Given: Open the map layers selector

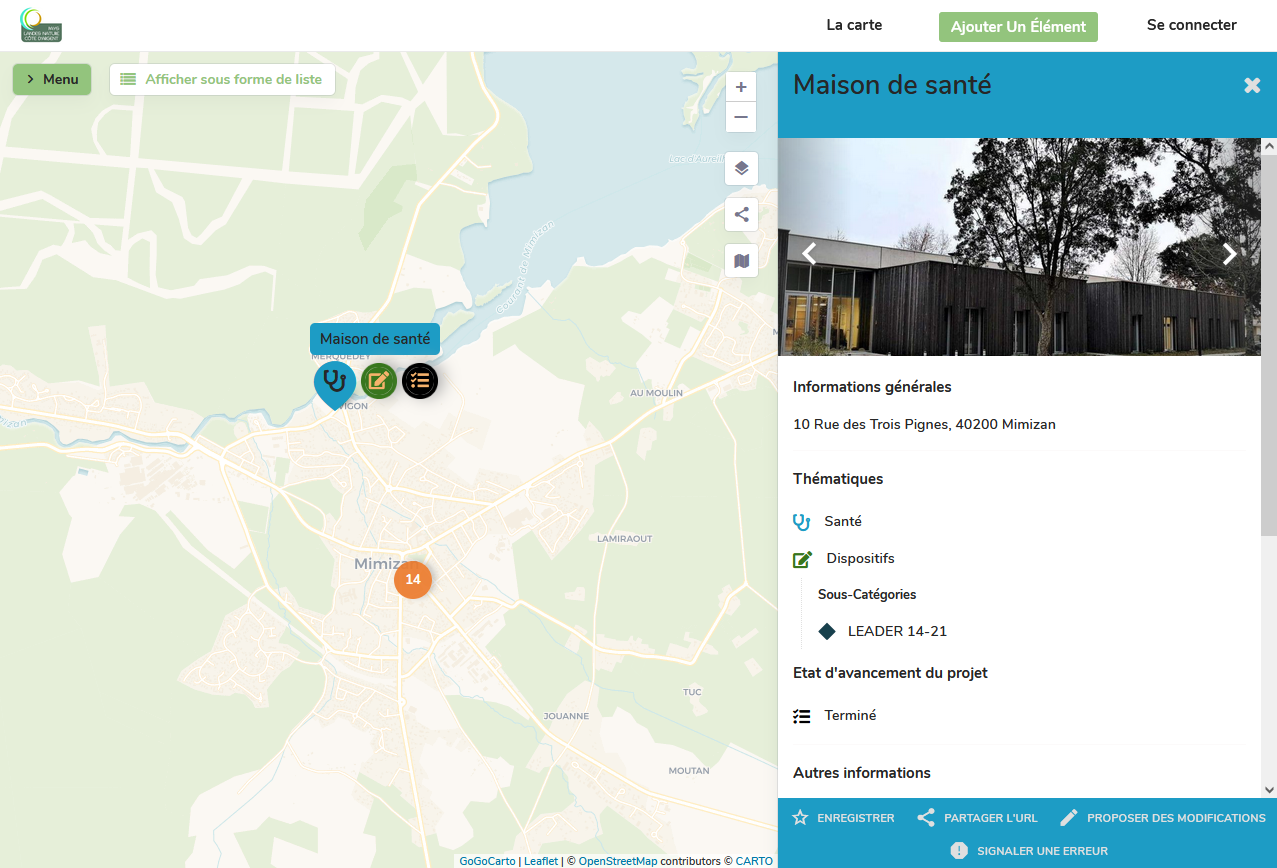Looking at the screenshot, I should pos(741,168).
